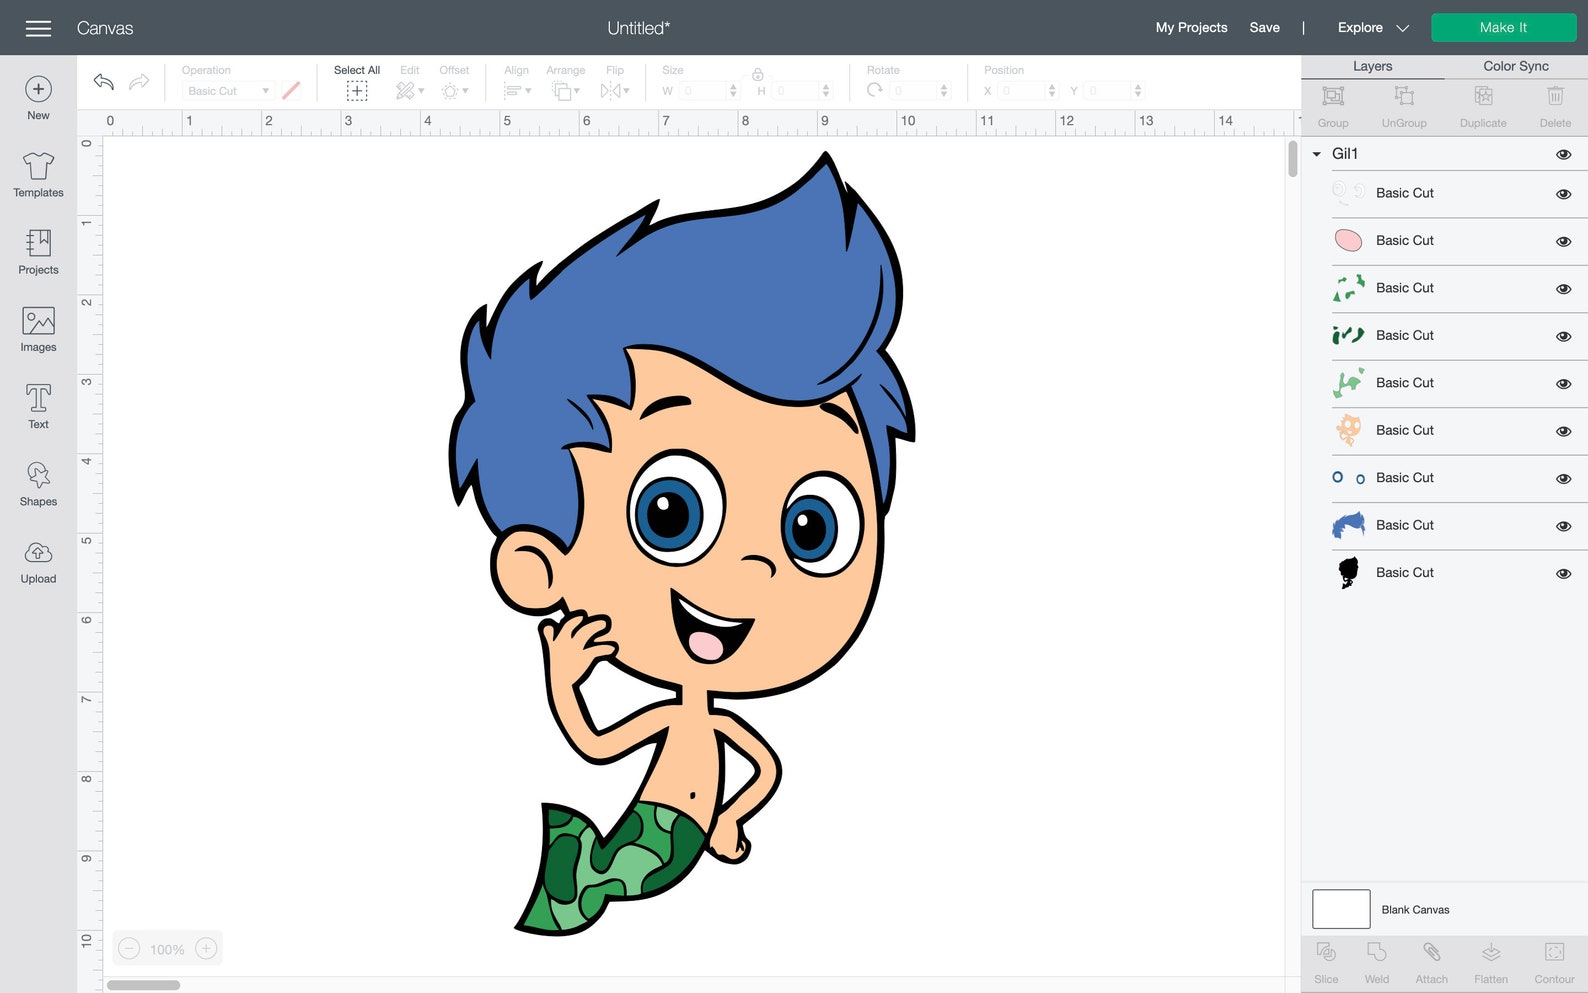
Task: Open the hamburger main menu
Action: [x=38, y=28]
